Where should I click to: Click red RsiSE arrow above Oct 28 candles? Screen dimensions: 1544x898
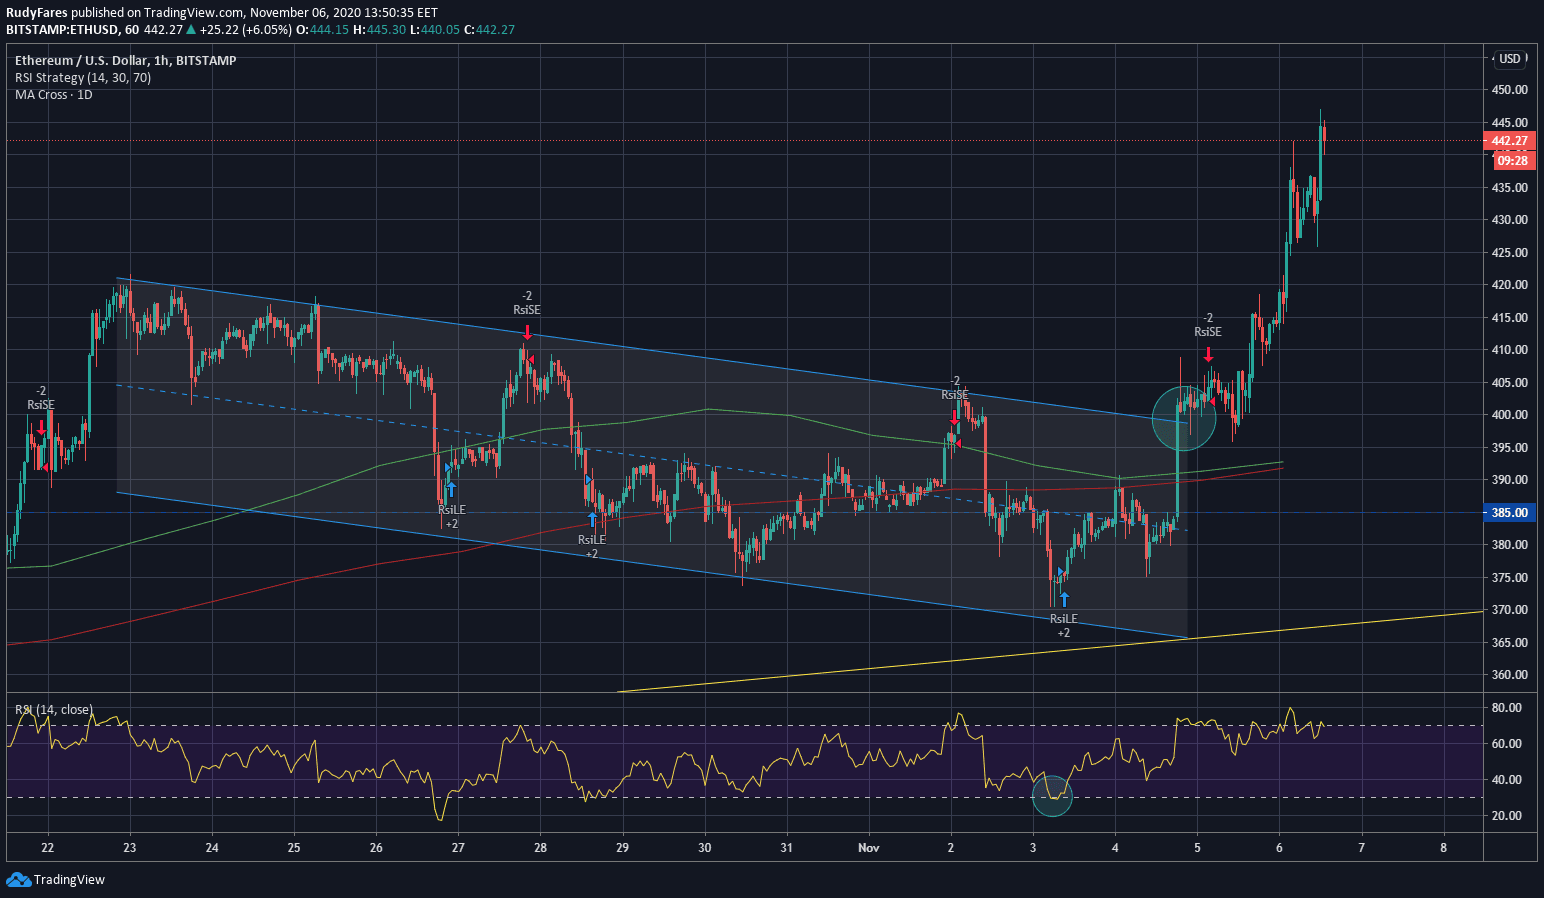tap(527, 332)
